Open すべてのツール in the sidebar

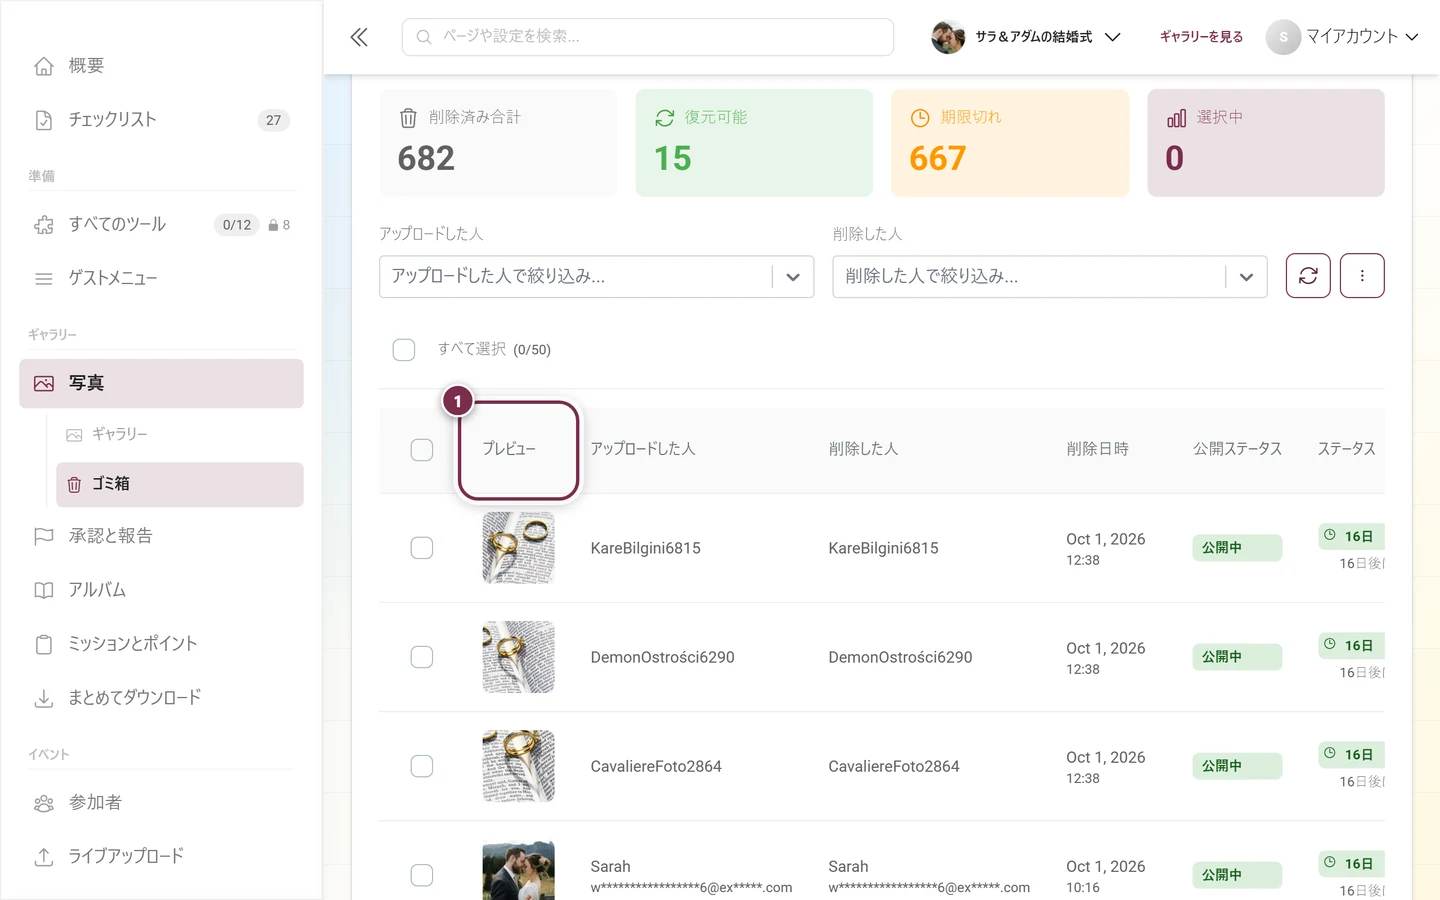161,225
